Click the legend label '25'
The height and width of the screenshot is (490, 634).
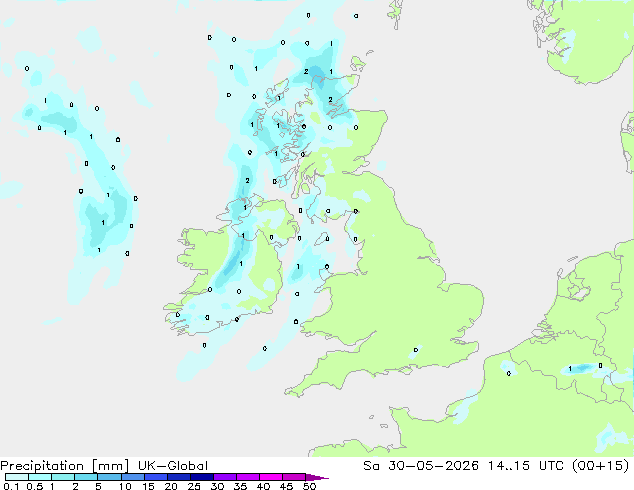(194, 486)
